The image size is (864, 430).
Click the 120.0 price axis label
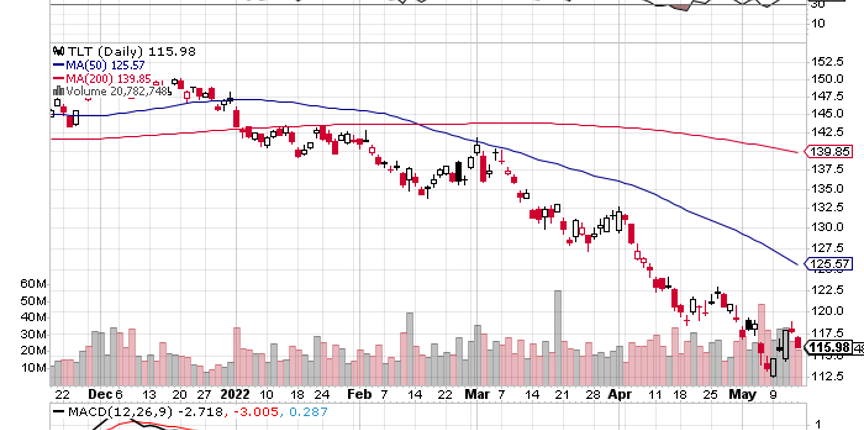tap(827, 311)
